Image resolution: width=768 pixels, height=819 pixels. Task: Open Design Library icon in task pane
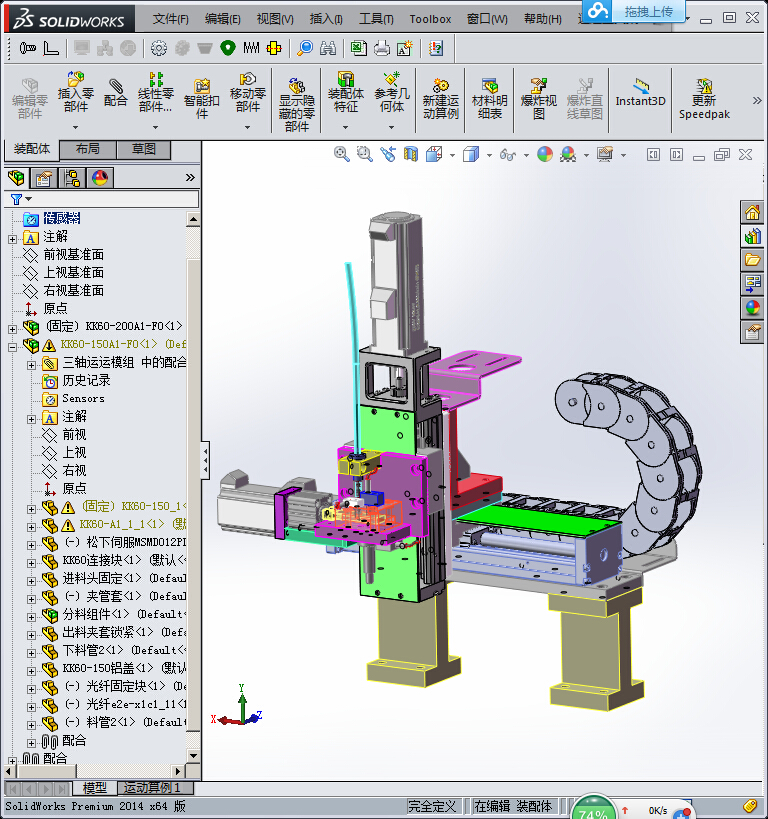752,237
